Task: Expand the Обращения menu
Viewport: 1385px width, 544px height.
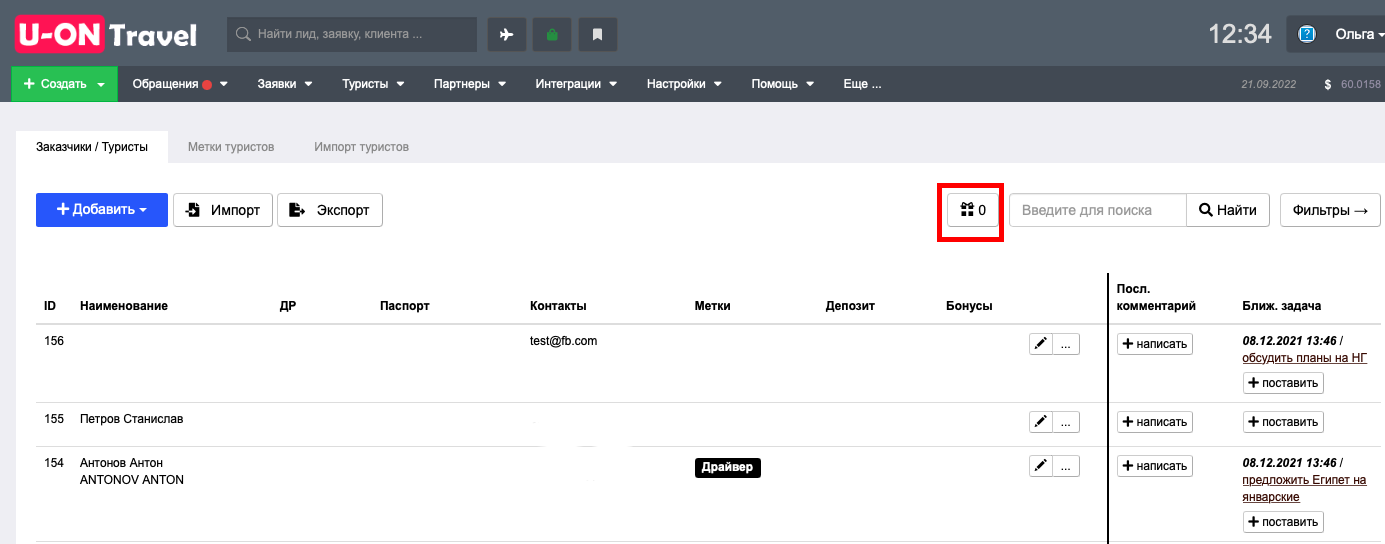Action: click(181, 84)
